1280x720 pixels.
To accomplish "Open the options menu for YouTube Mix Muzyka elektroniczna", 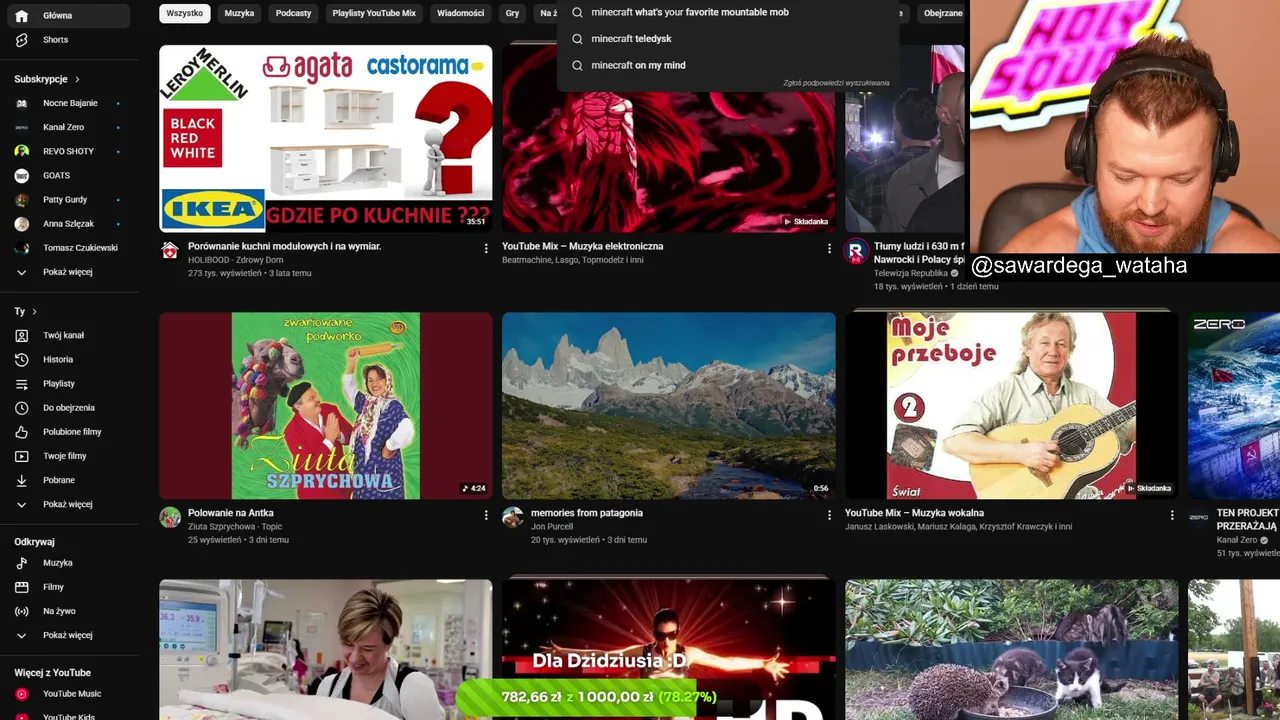I will coord(829,248).
